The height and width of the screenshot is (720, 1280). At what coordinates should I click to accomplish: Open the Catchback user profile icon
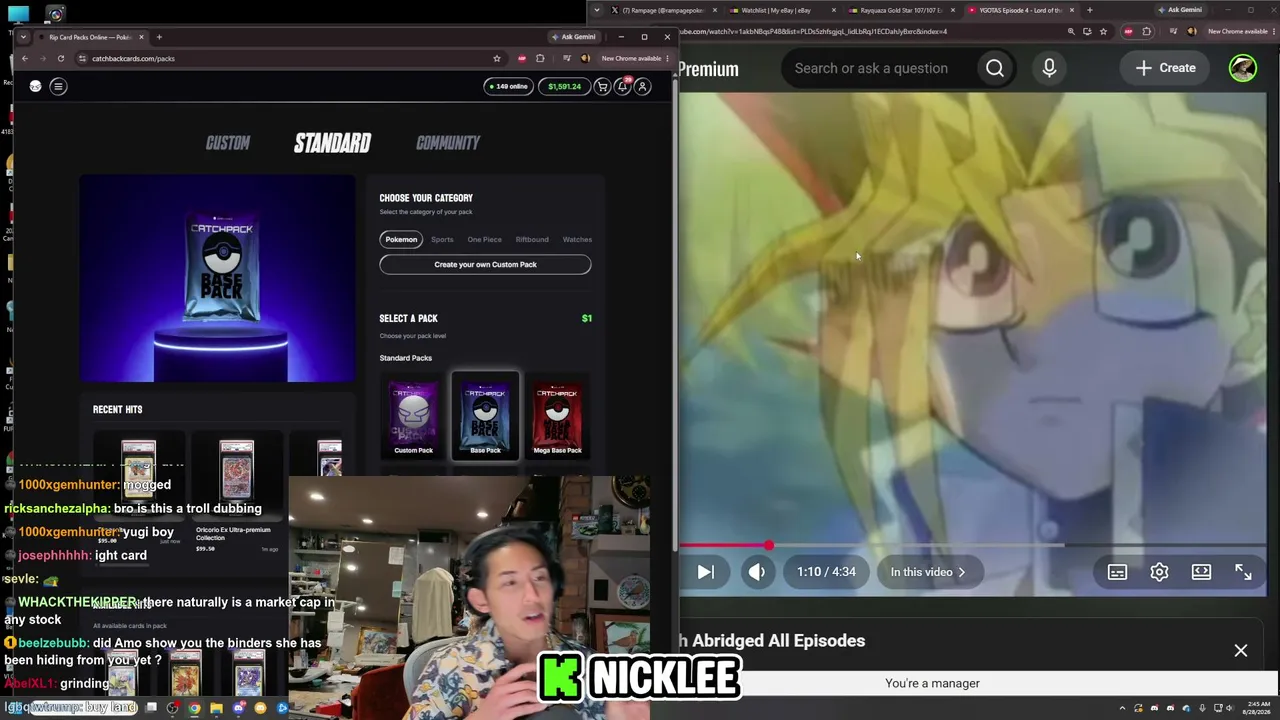643,87
